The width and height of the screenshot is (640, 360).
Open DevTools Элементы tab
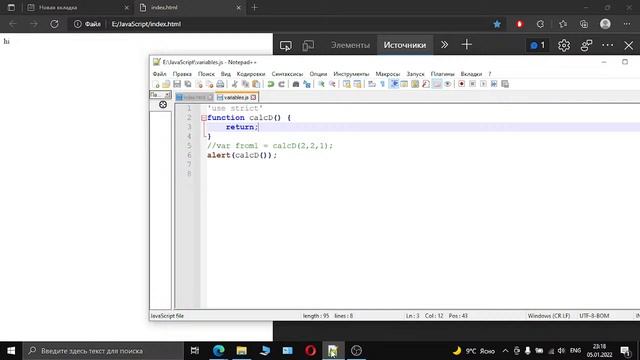tap(350, 45)
